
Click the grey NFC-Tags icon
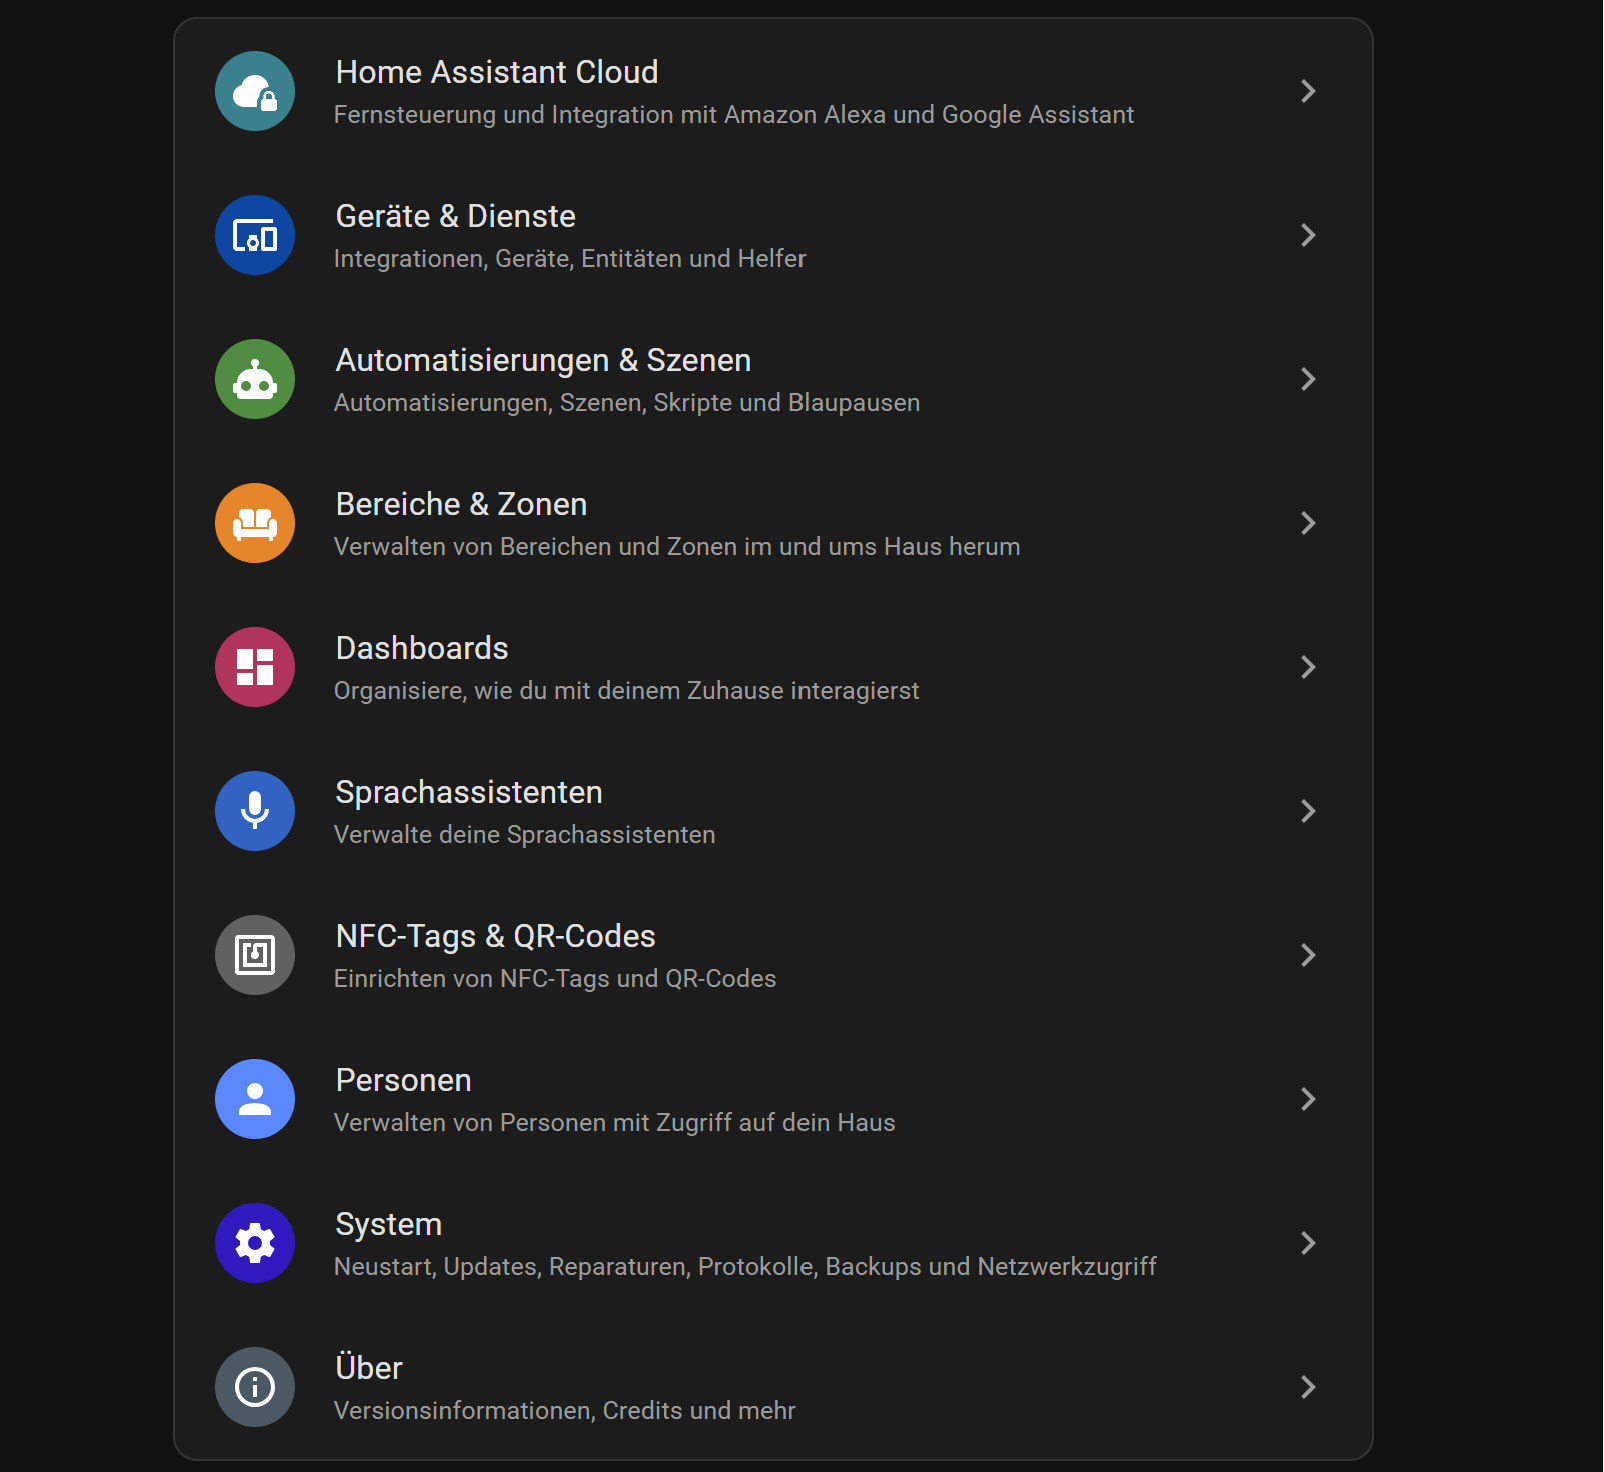(x=255, y=955)
